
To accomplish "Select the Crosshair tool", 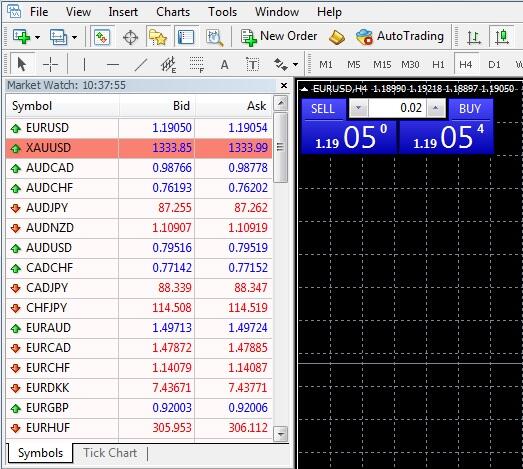I will click(50, 64).
